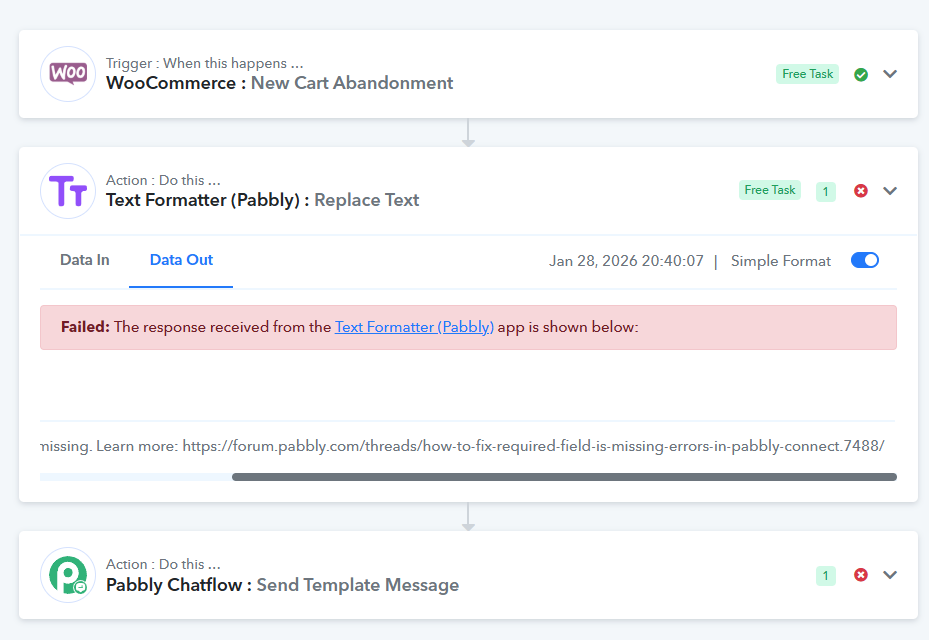Image resolution: width=929 pixels, height=640 pixels.
Task: Open the Text Formatter (Pabbly) link in error
Action: [x=414, y=327]
